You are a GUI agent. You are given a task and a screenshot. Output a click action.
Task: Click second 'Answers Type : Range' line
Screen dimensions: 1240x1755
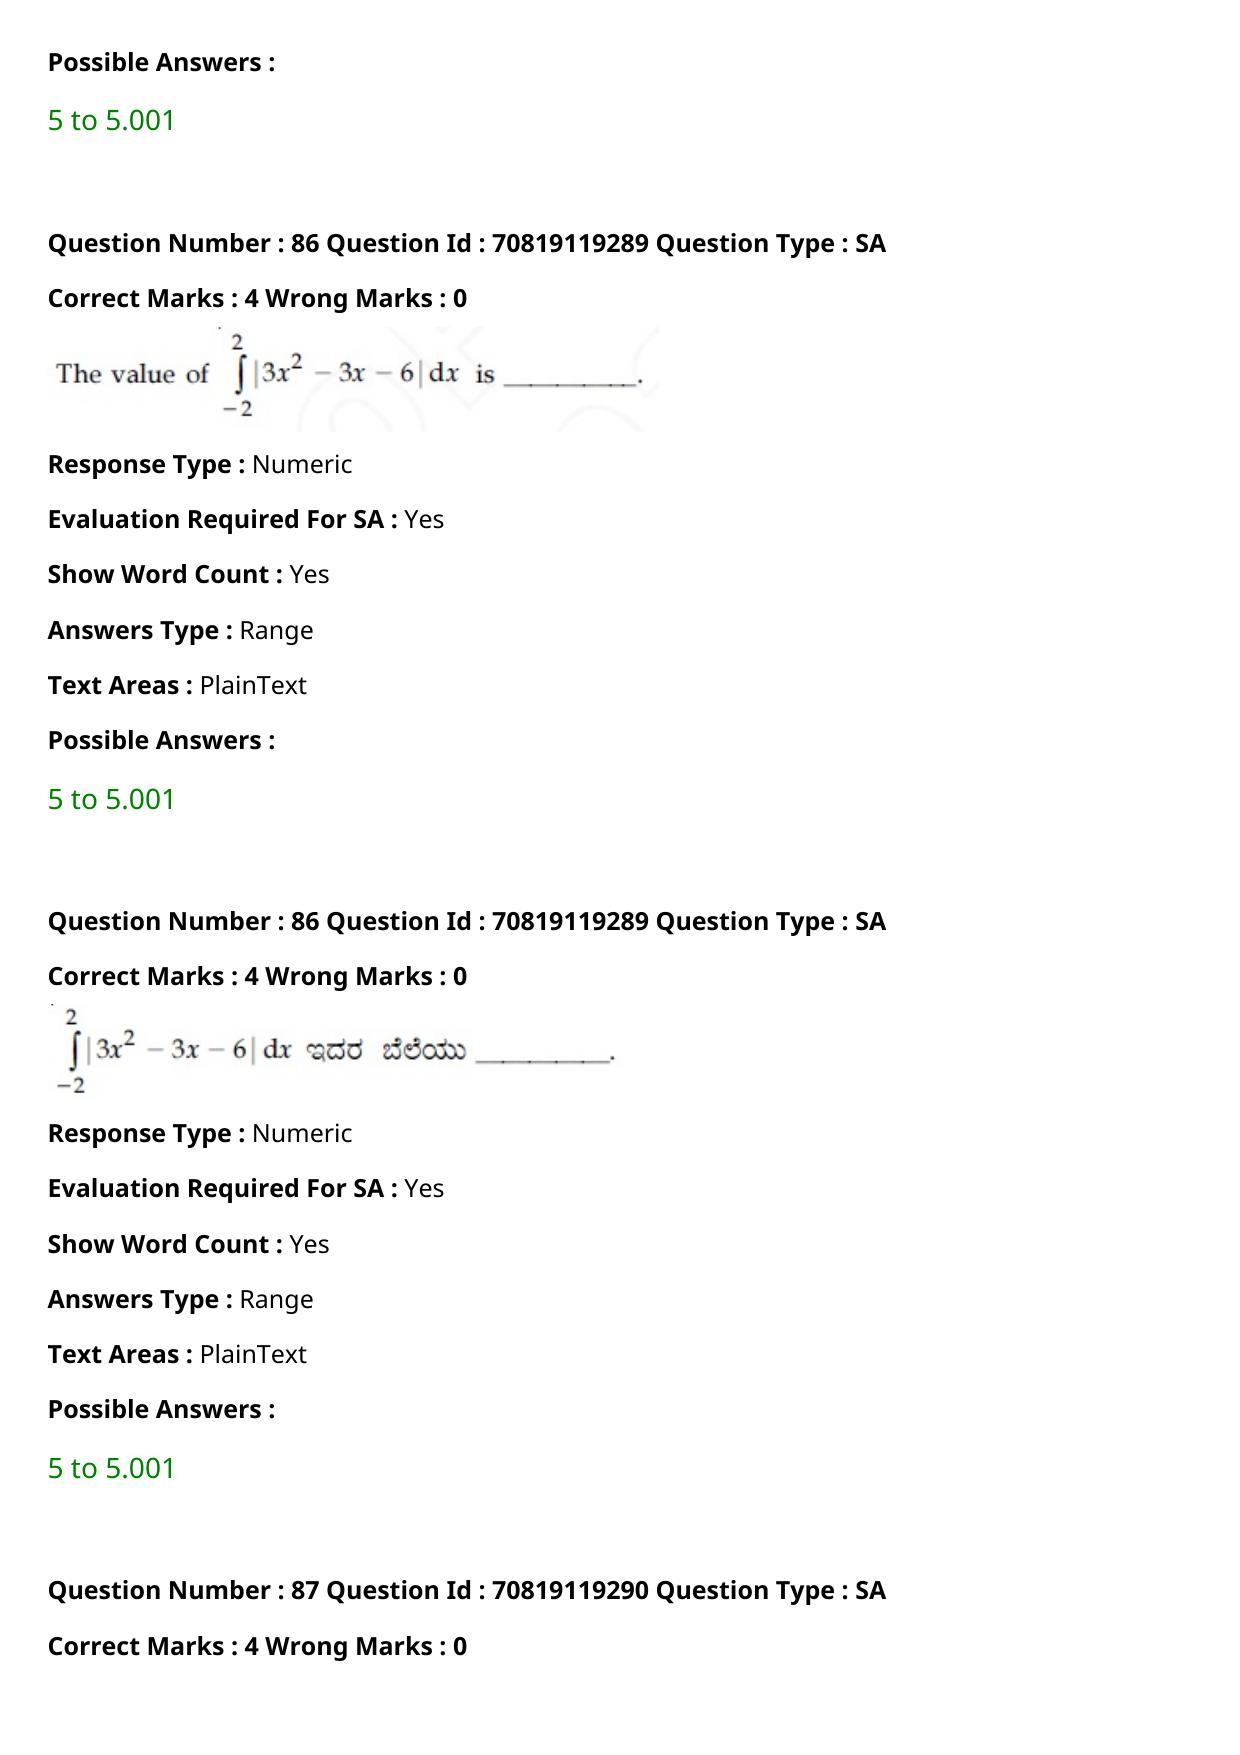point(181,1299)
